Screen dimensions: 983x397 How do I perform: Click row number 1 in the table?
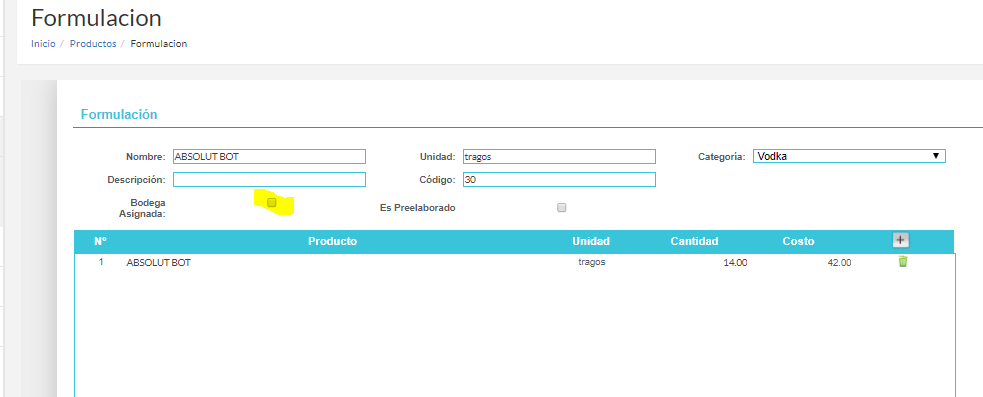pos(101,262)
